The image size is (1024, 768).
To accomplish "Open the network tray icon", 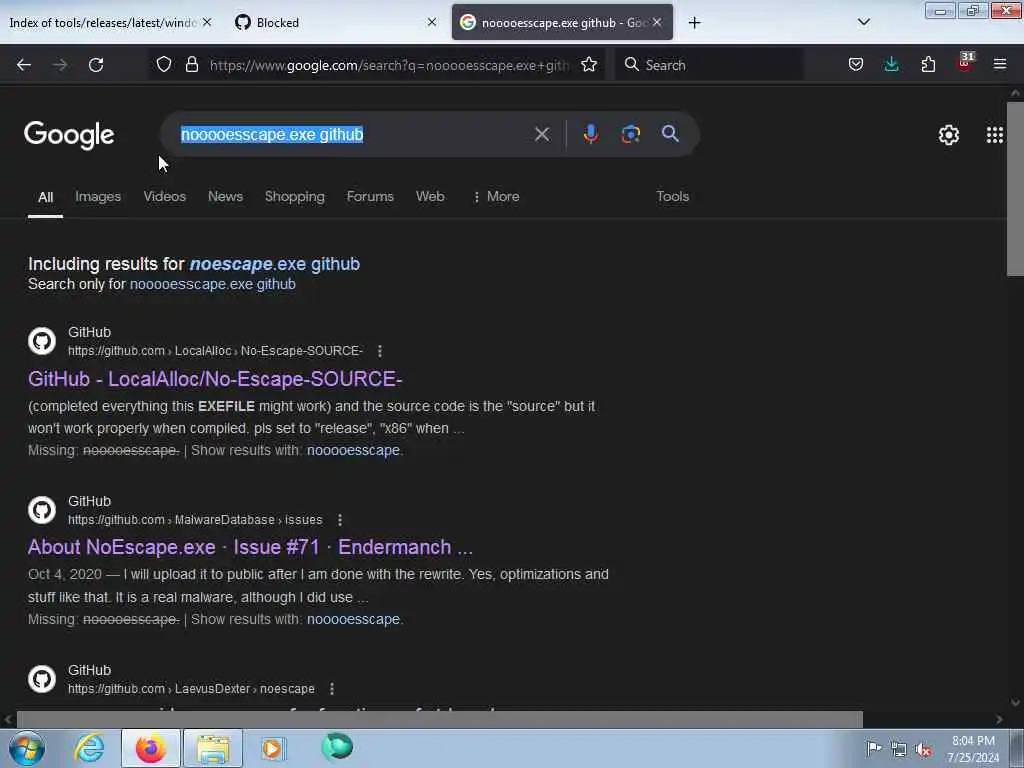I will tap(899, 749).
